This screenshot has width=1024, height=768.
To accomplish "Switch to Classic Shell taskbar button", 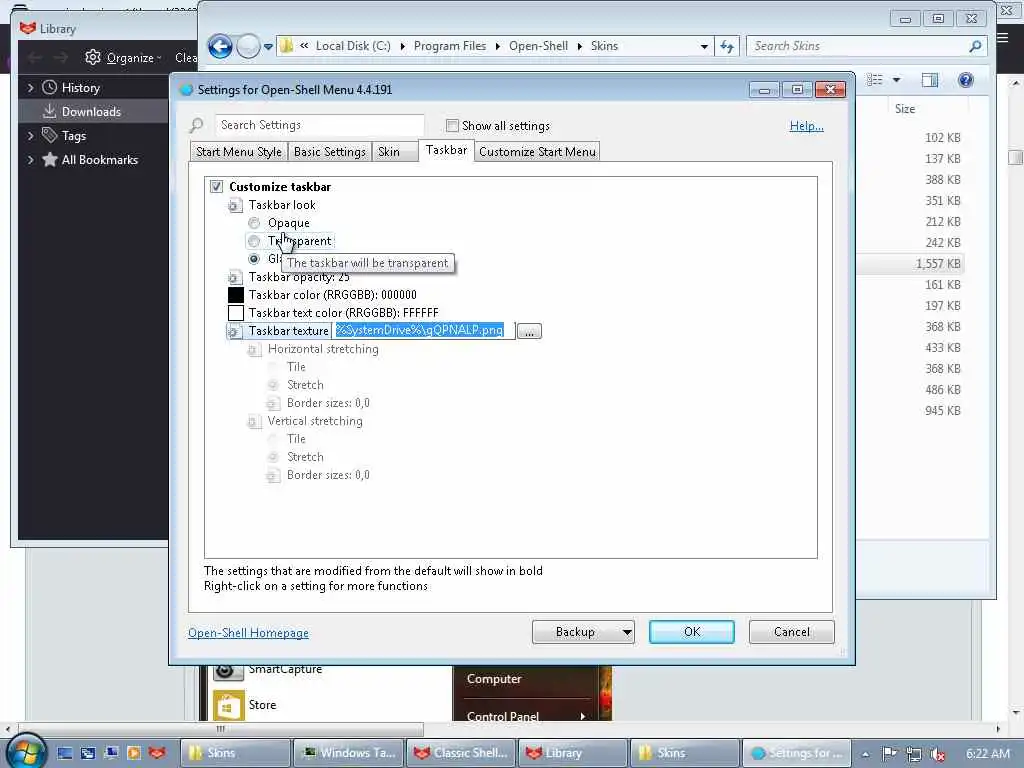I will [460, 753].
